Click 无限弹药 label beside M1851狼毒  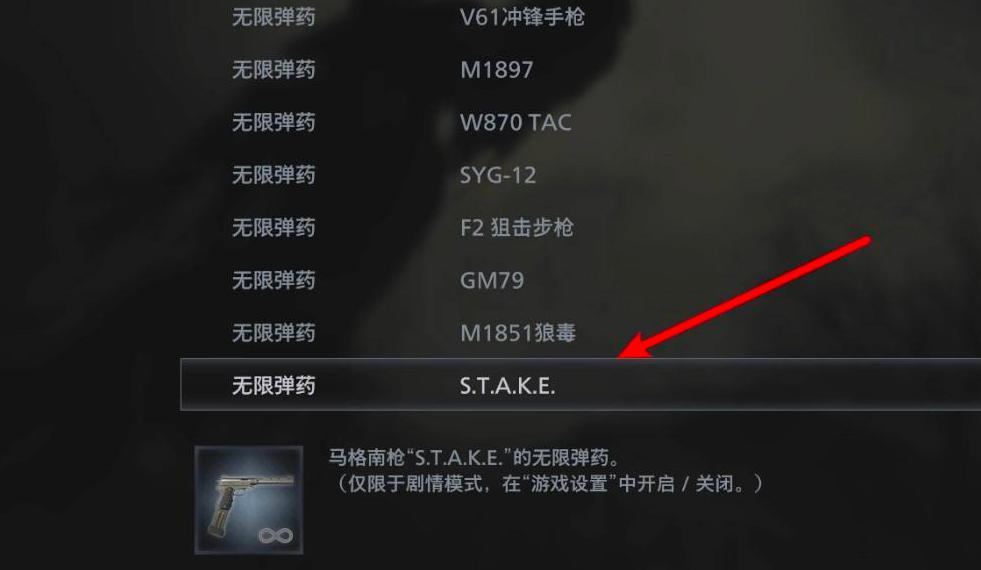coord(273,332)
